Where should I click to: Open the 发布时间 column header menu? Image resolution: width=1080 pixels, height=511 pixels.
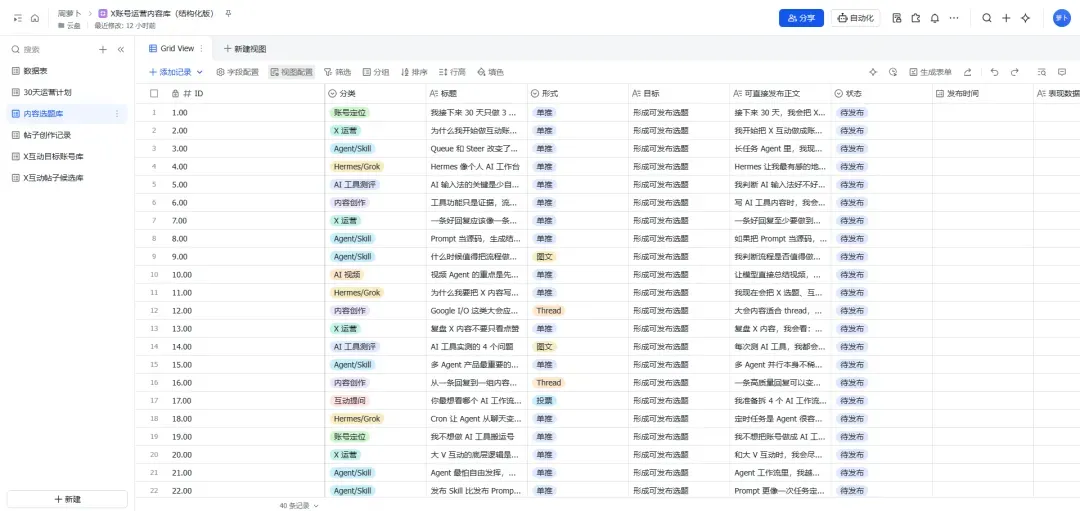[983, 93]
